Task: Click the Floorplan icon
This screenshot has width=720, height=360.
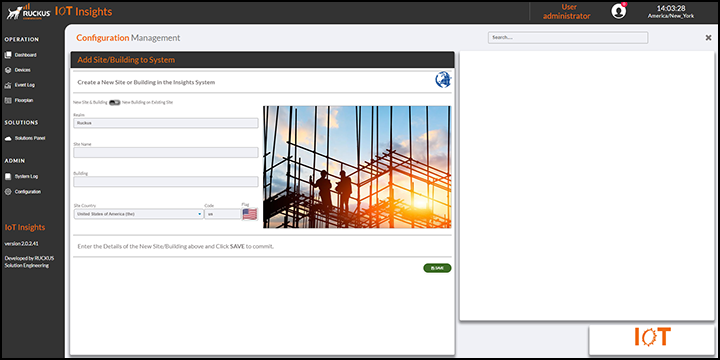Action: 7,100
